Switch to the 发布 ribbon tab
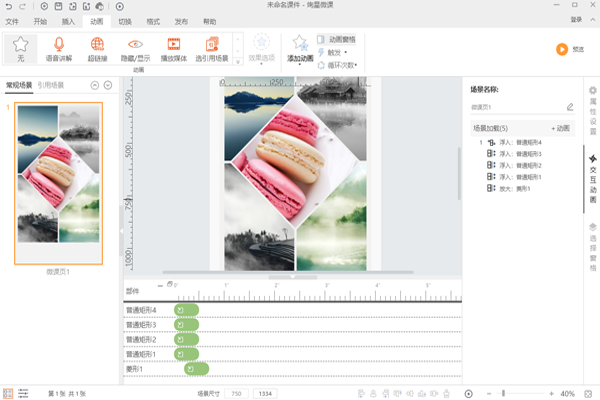600x400 pixels. (181, 21)
